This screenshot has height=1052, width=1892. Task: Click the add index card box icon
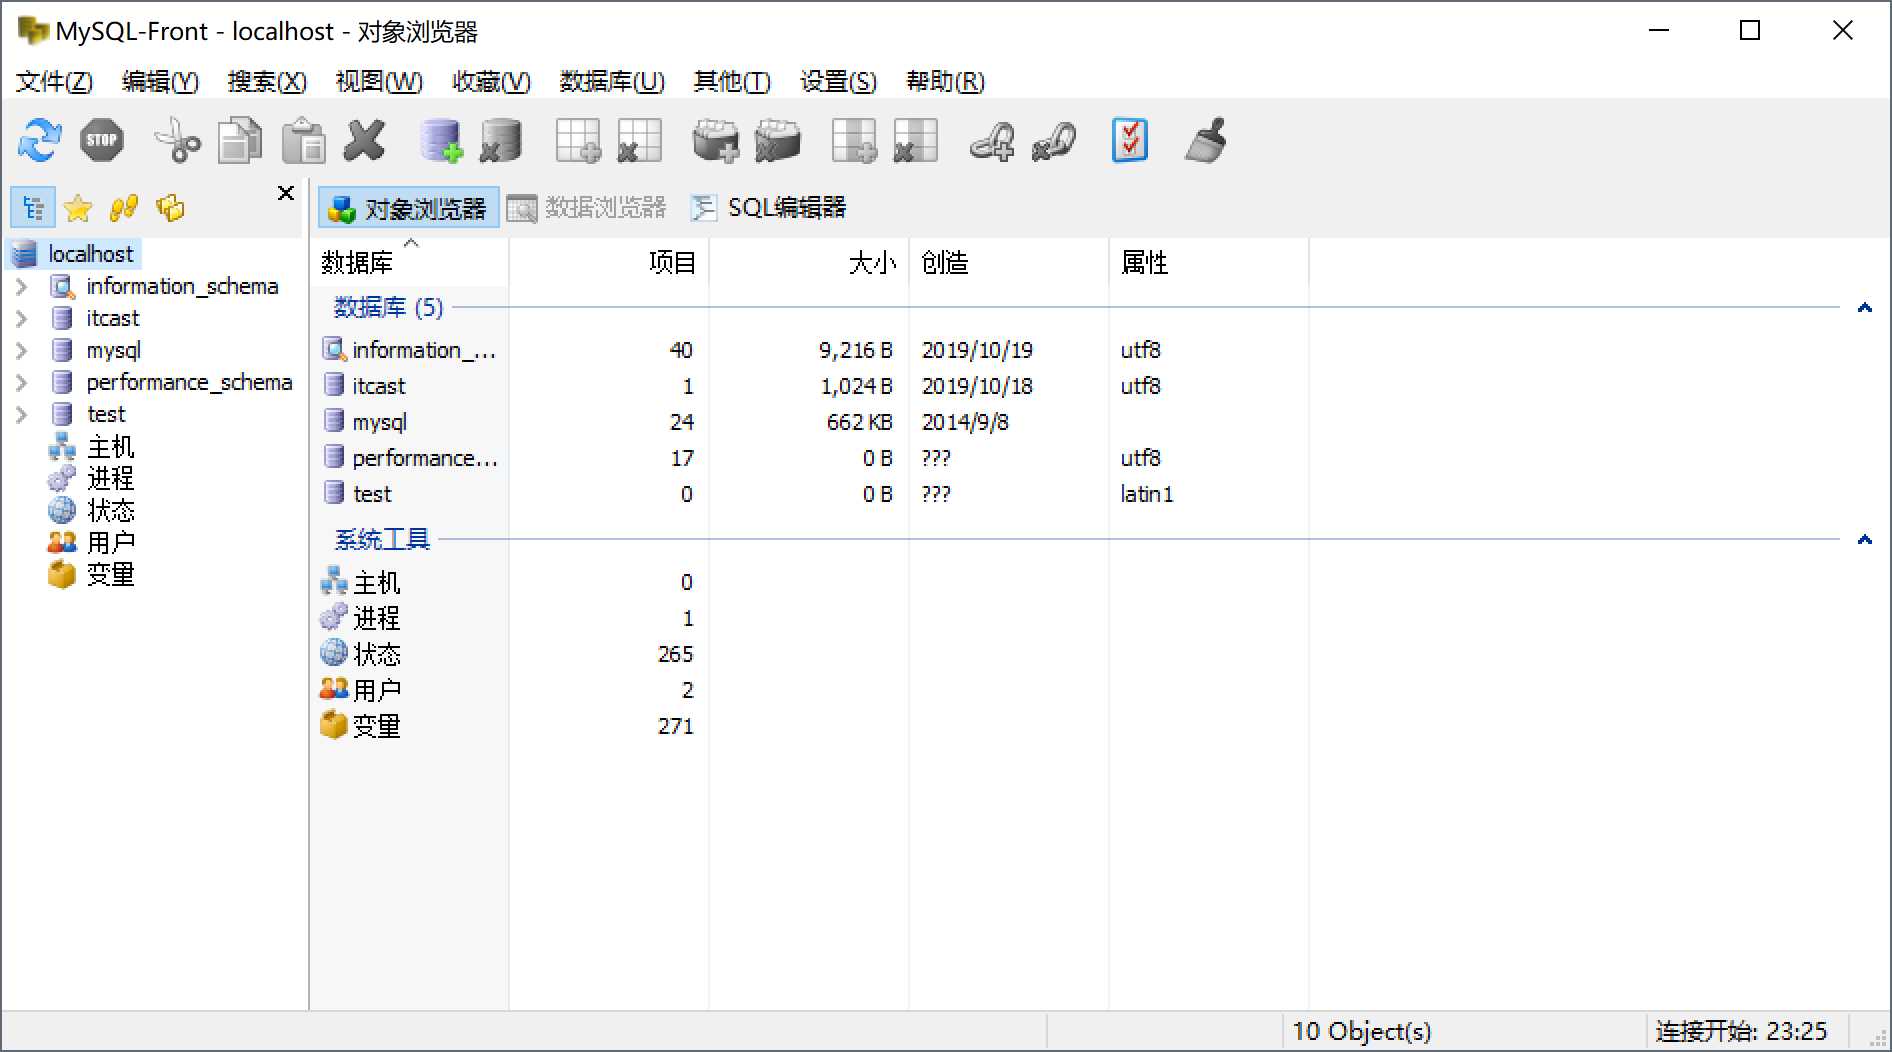point(716,140)
